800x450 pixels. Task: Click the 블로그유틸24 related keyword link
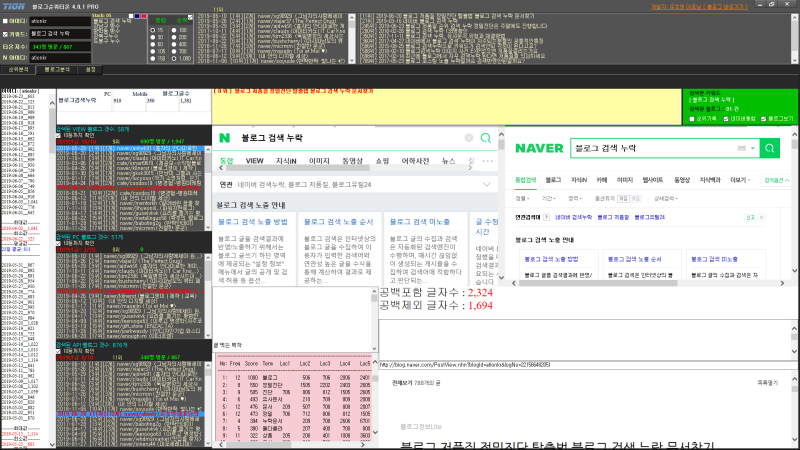pyautogui.click(x=649, y=217)
